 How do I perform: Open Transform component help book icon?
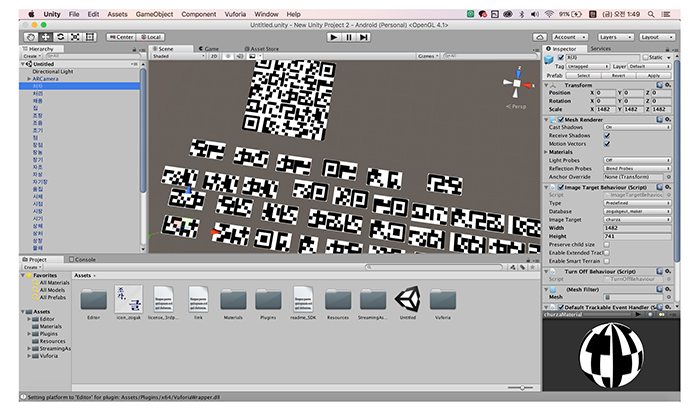(660, 85)
